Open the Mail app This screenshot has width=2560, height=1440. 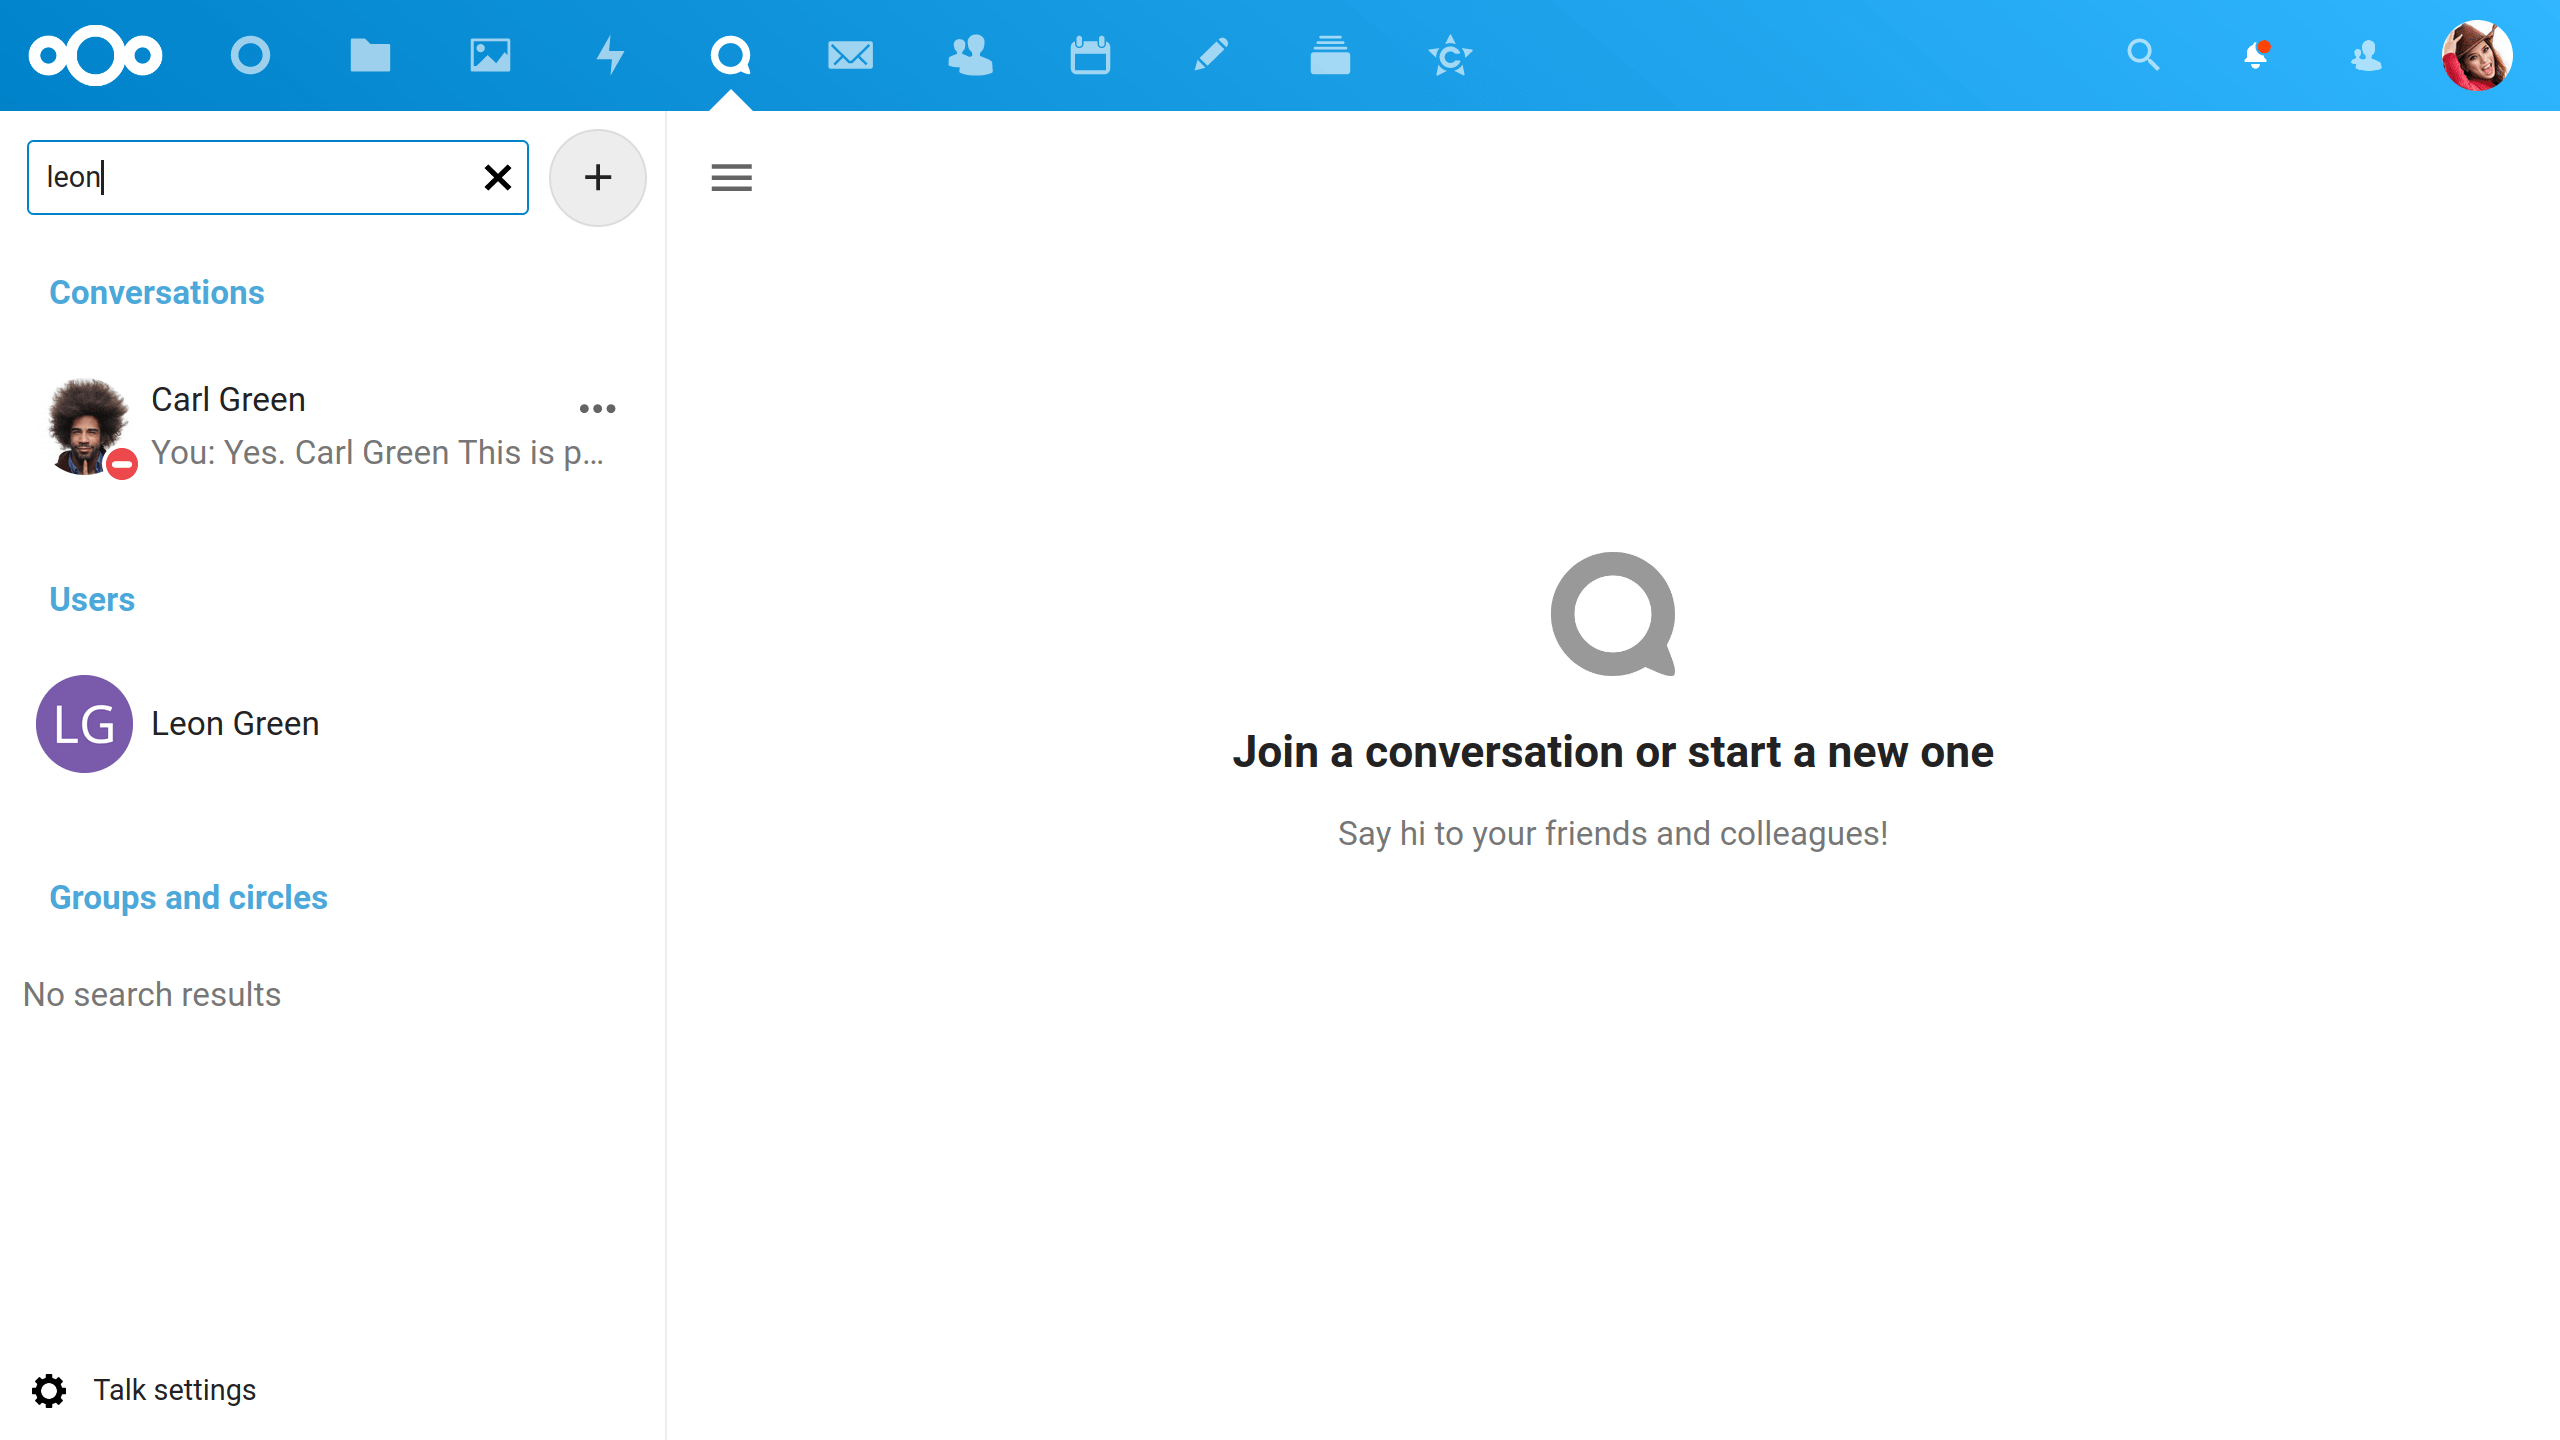coord(850,55)
